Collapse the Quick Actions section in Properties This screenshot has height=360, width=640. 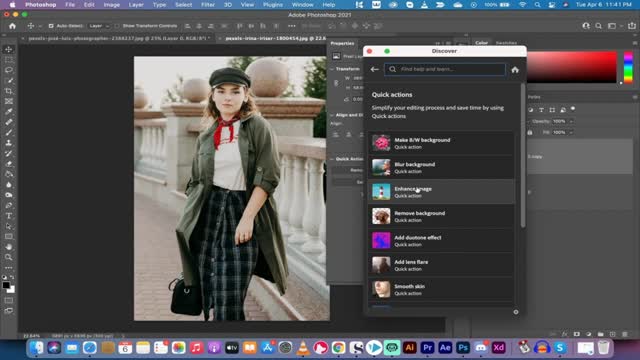[x=332, y=159]
